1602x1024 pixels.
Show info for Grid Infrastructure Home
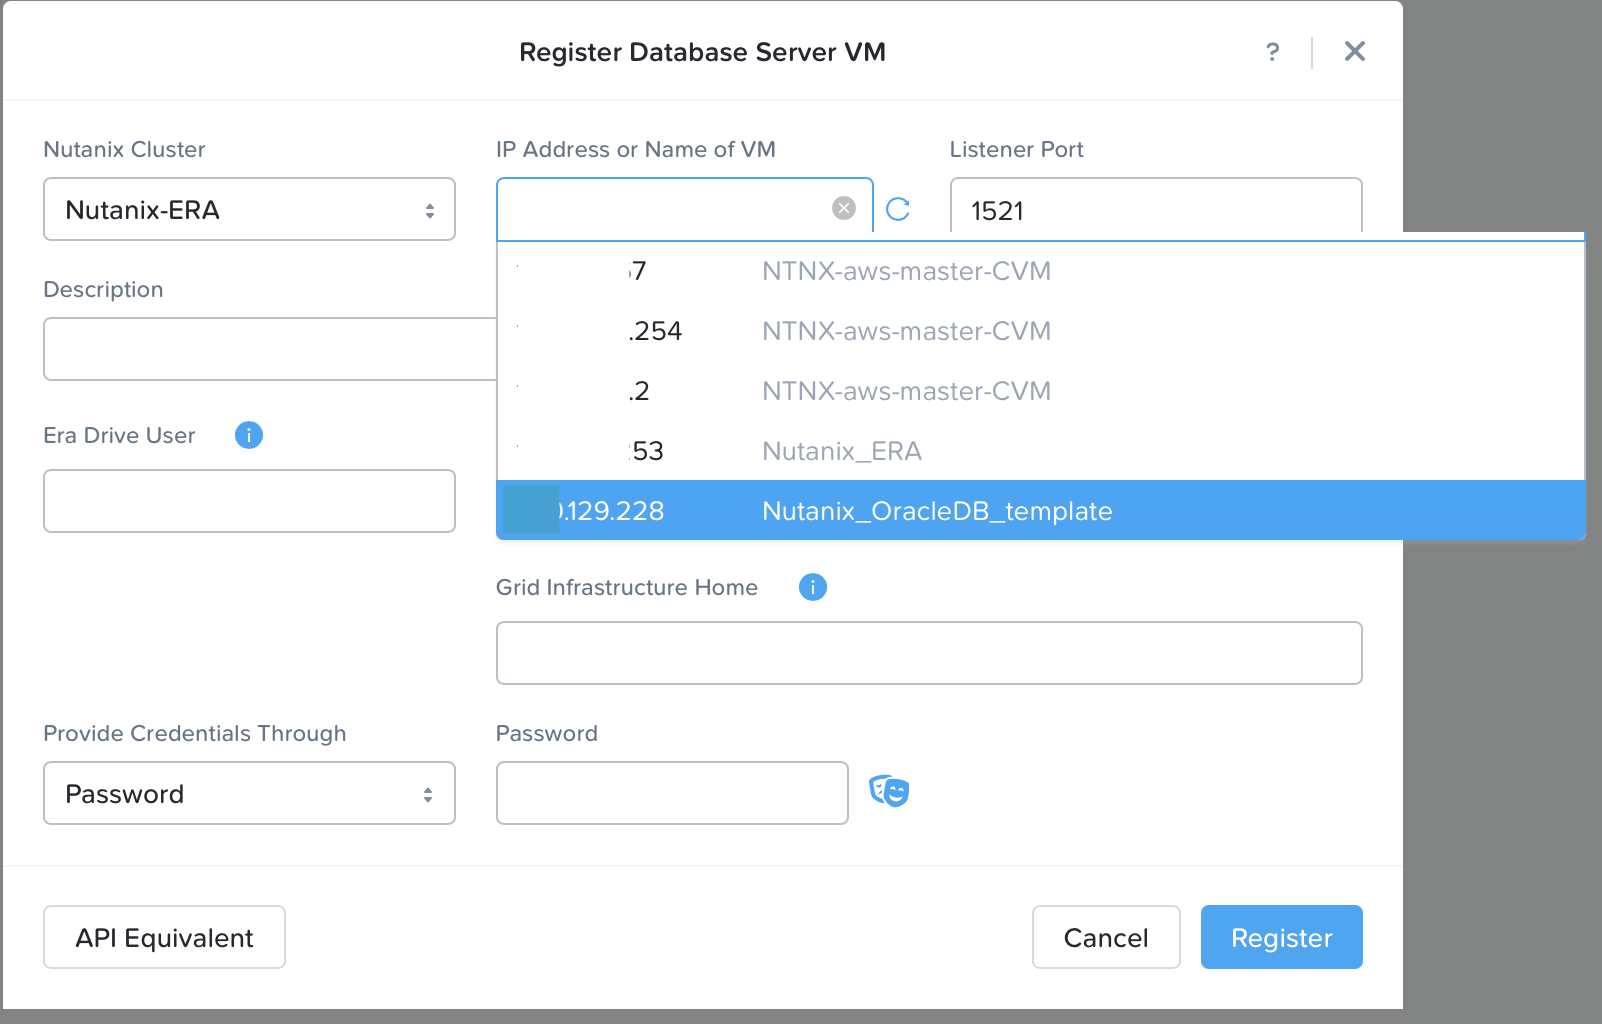click(x=813, y=587)
